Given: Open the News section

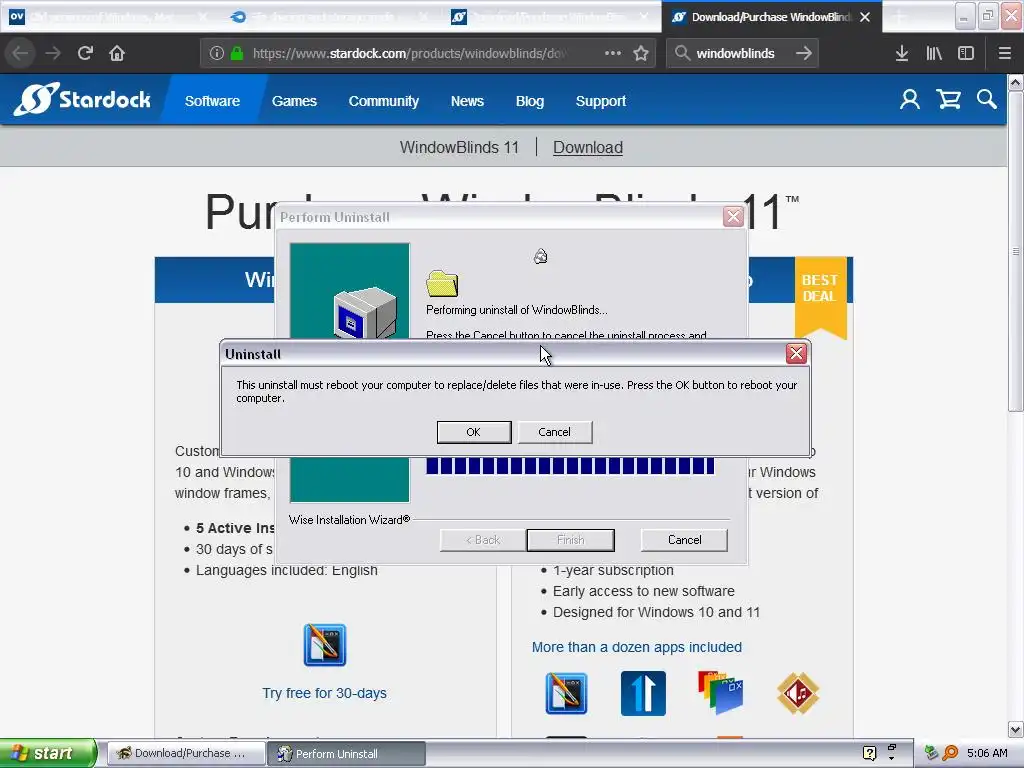Looking at the screenshot, I should click(x=467, y=101).
